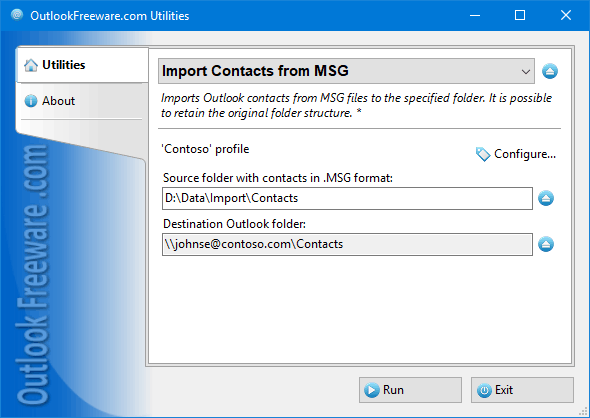The width and height of the screenshot is (590, 418).
Task: Click the Source folder label
Action: pyautogui.click(x=278, y=178)
